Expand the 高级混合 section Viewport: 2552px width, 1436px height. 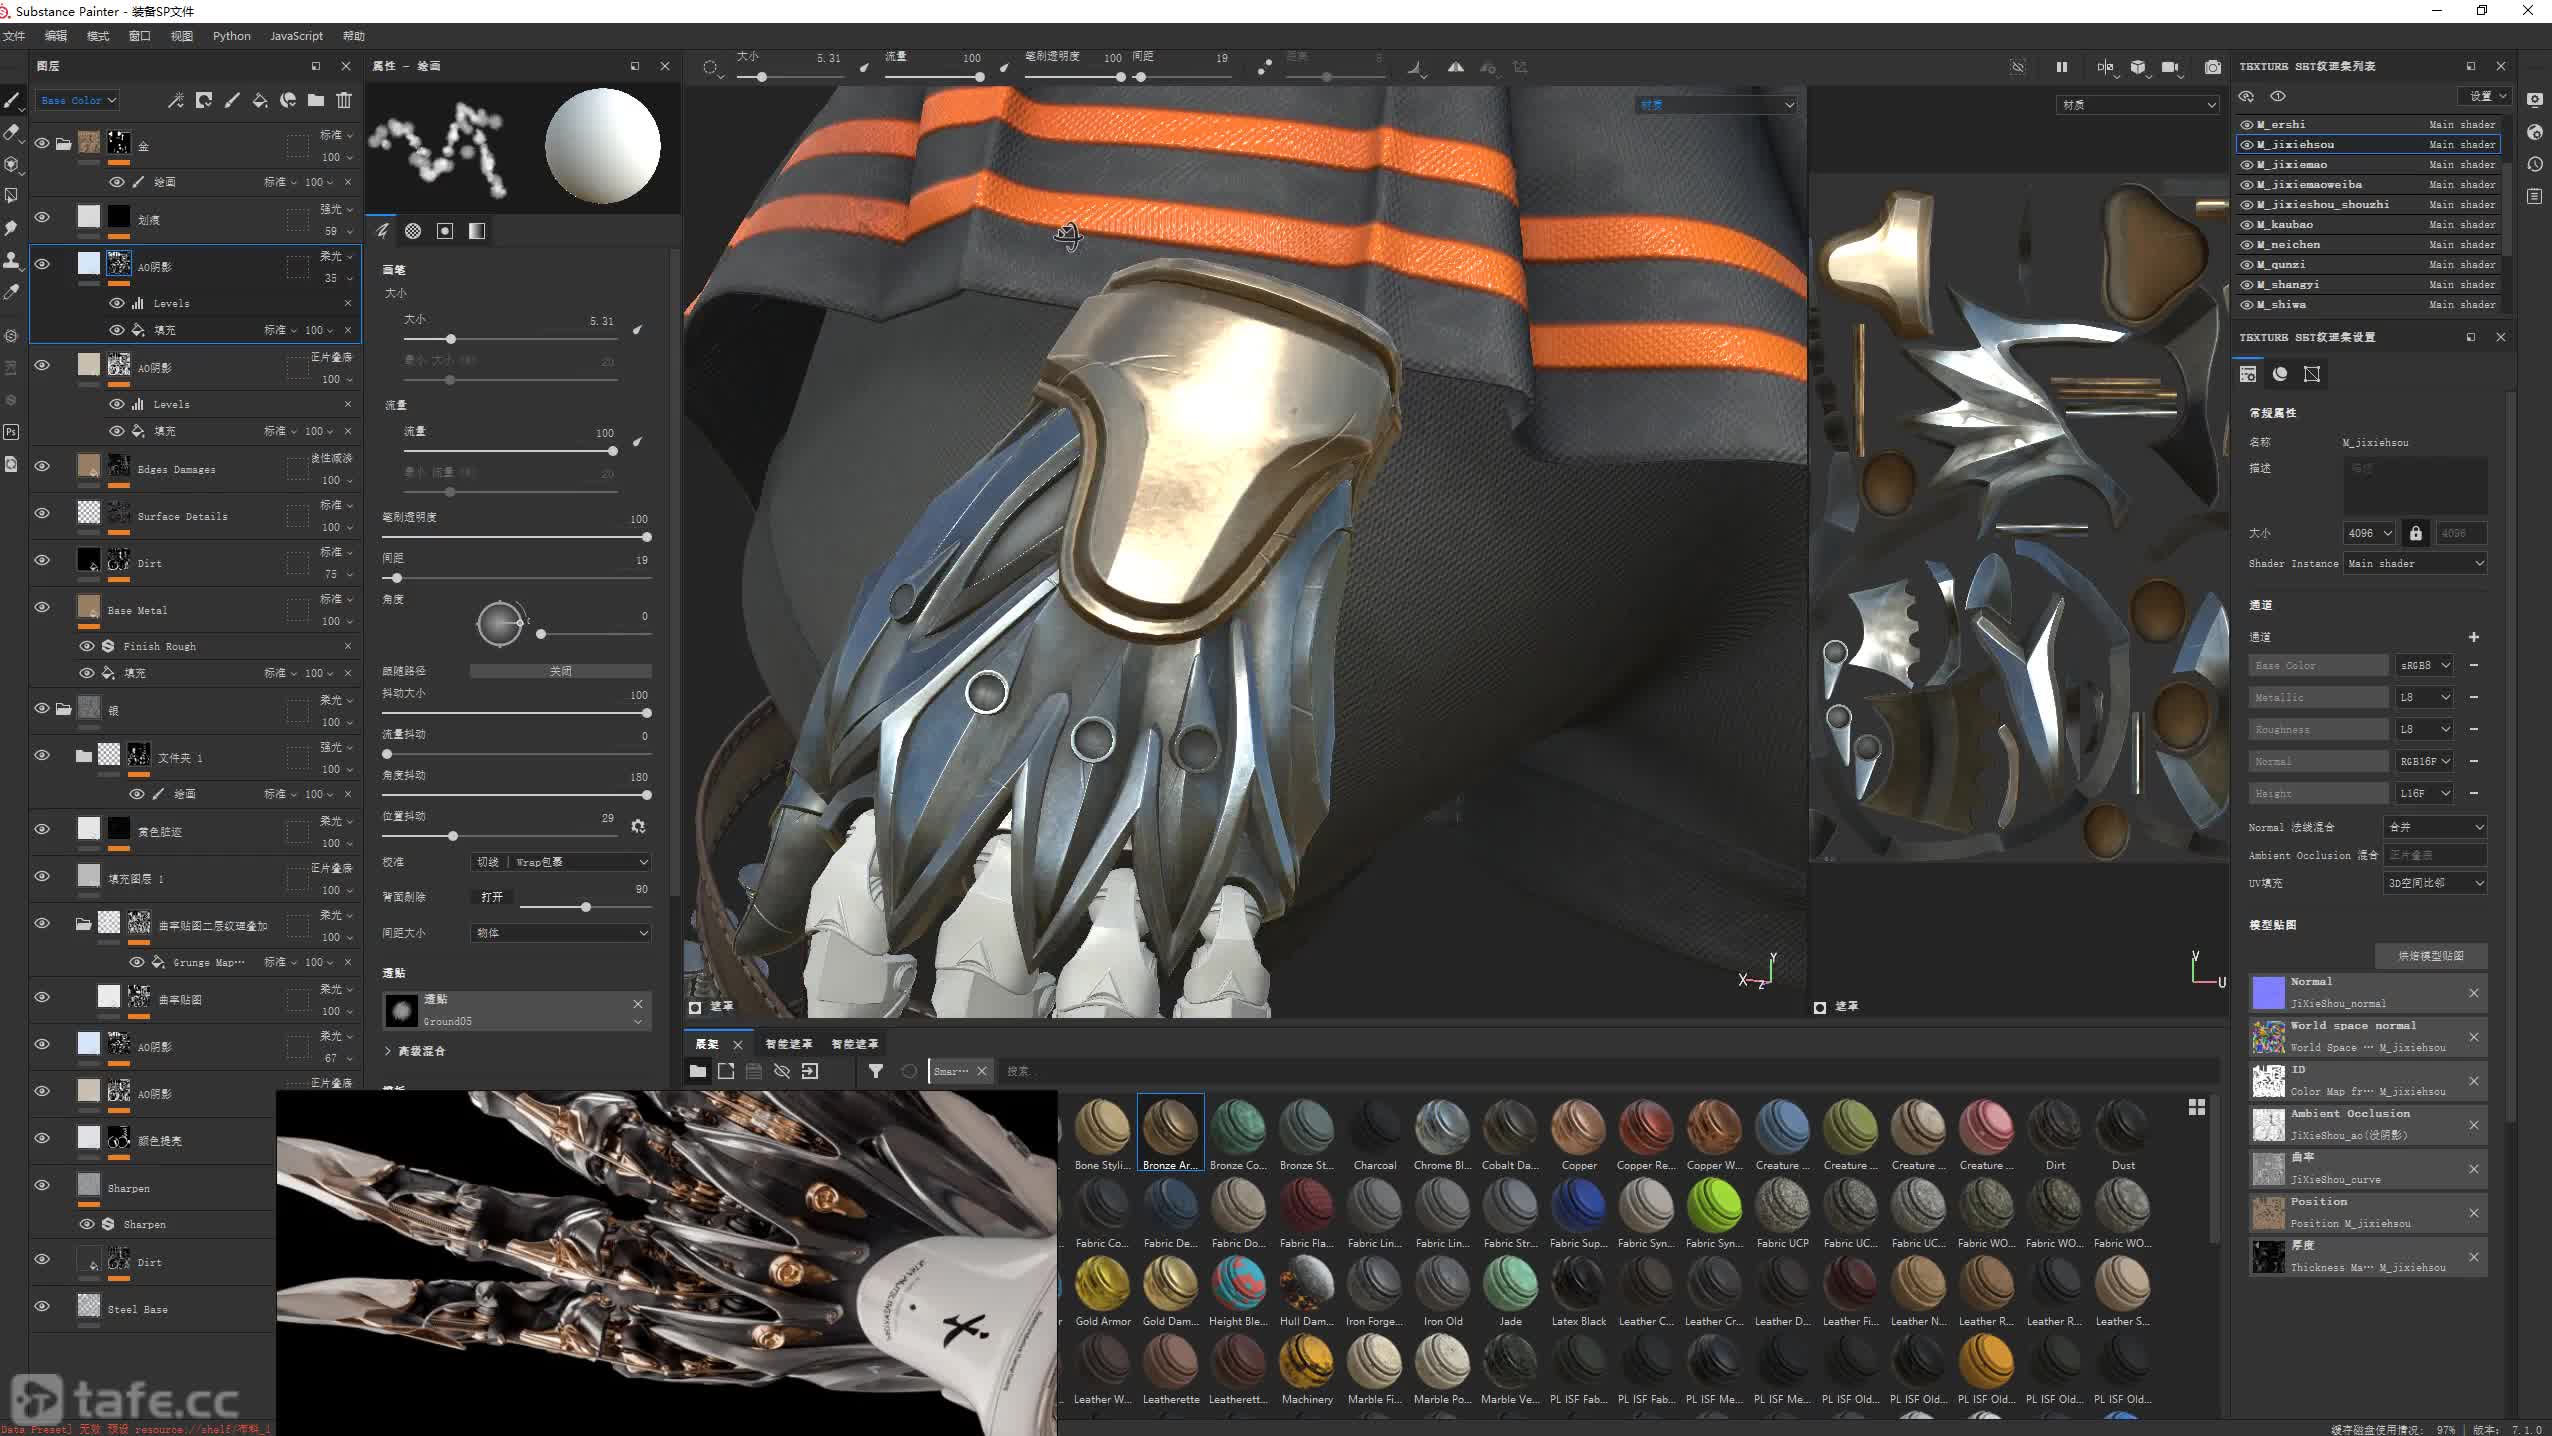pos(414,1051)
